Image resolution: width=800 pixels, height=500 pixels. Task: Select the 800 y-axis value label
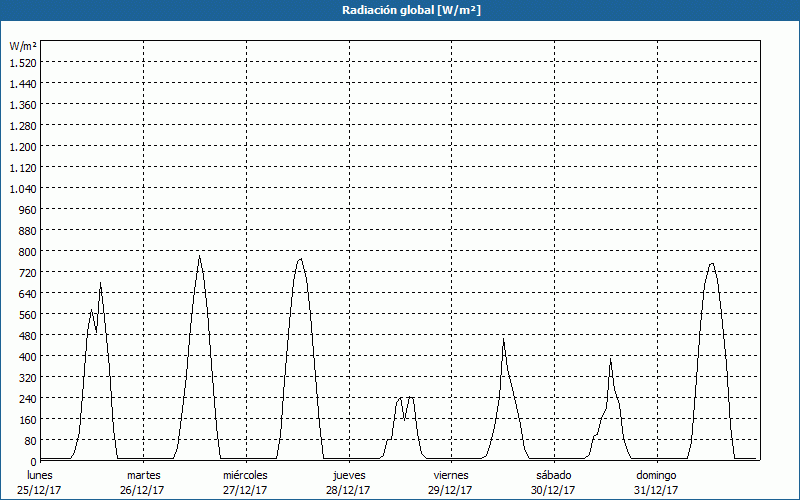point(26,251)
